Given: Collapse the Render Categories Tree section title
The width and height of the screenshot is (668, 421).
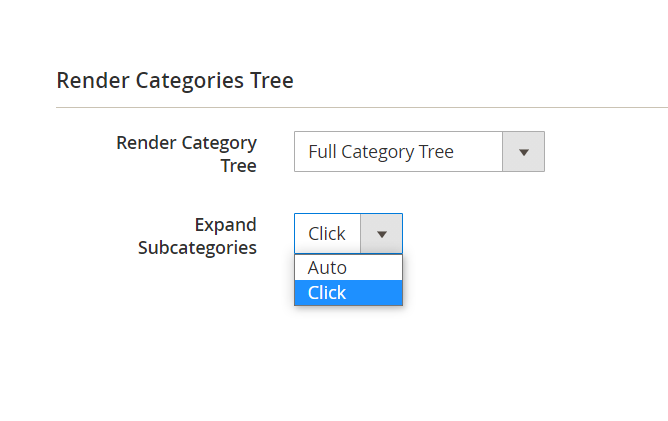Looking at the screenshot, I should point(175,80).
